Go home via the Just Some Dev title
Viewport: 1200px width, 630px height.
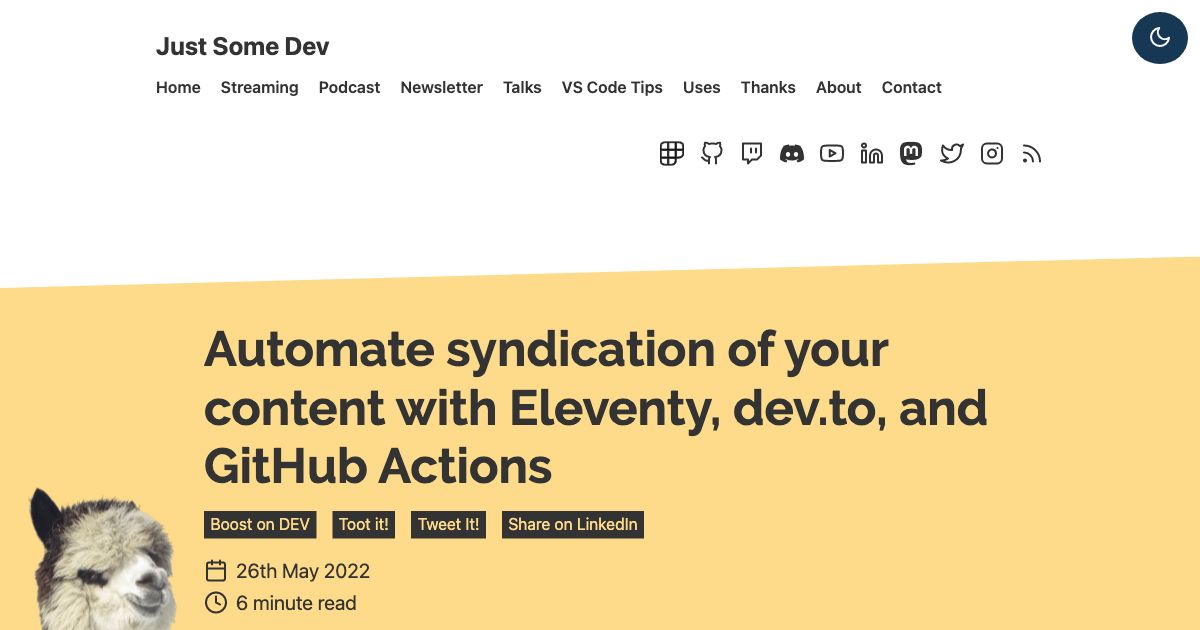242,46
